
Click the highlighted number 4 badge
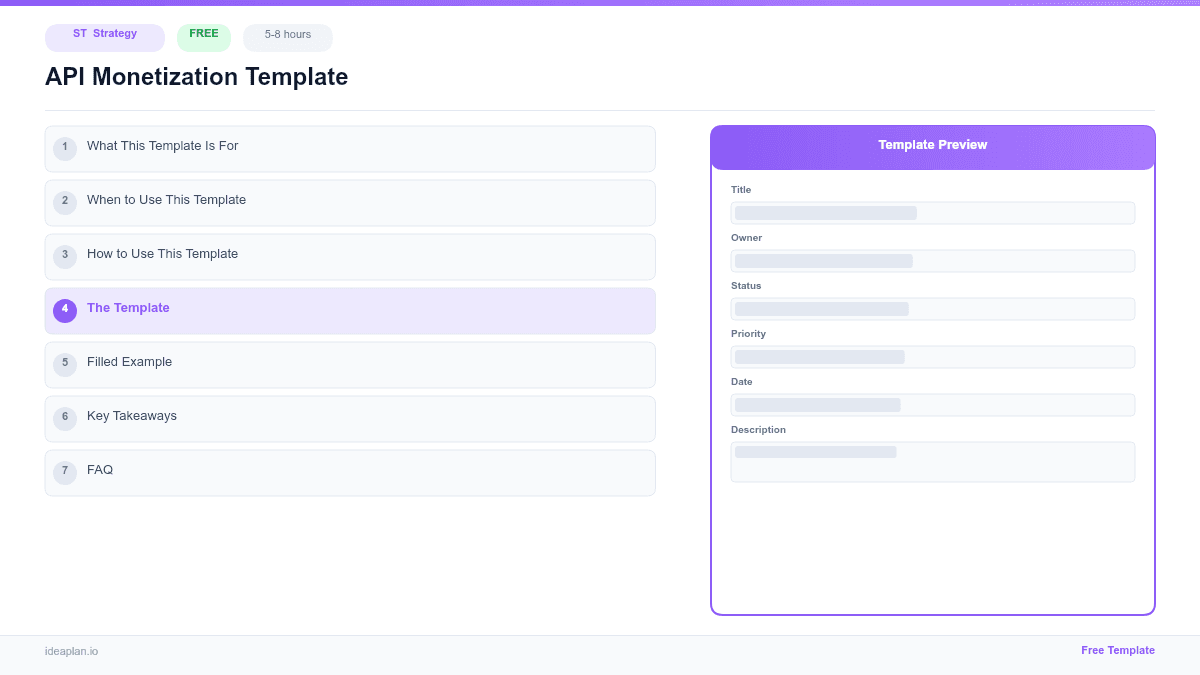(65, 310)
